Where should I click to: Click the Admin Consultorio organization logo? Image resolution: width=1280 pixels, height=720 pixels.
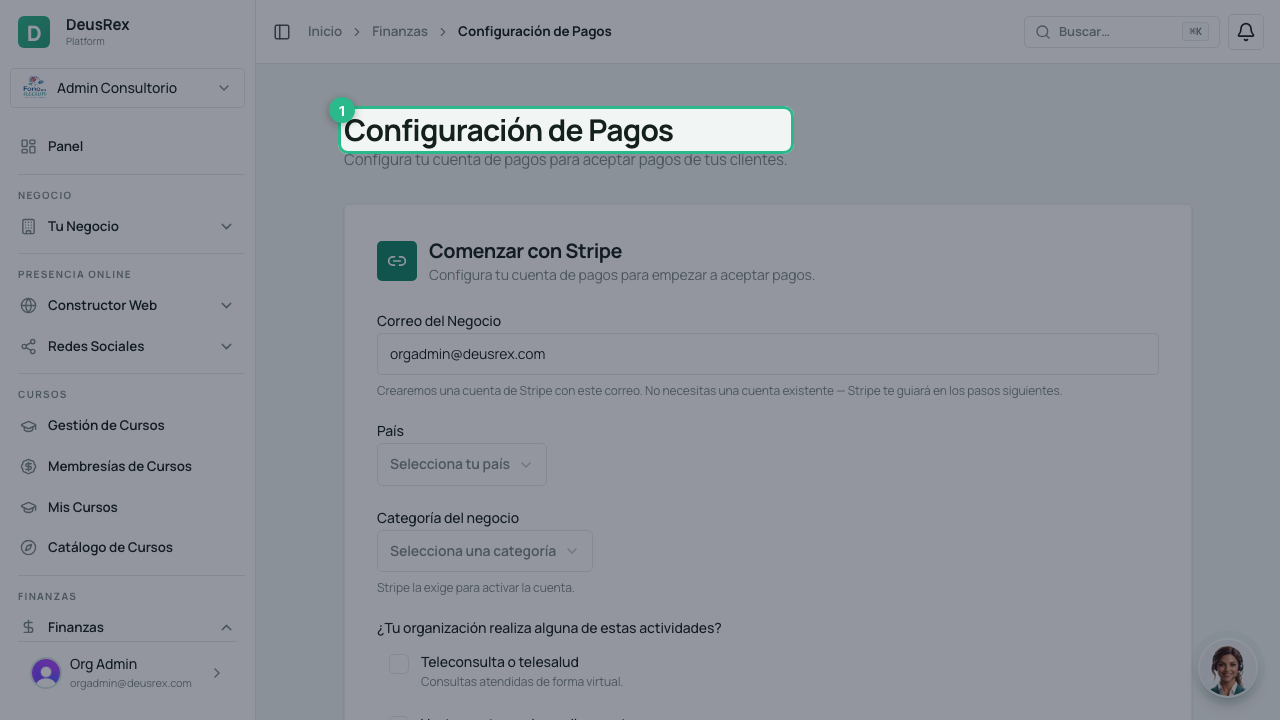pos(35,88)
